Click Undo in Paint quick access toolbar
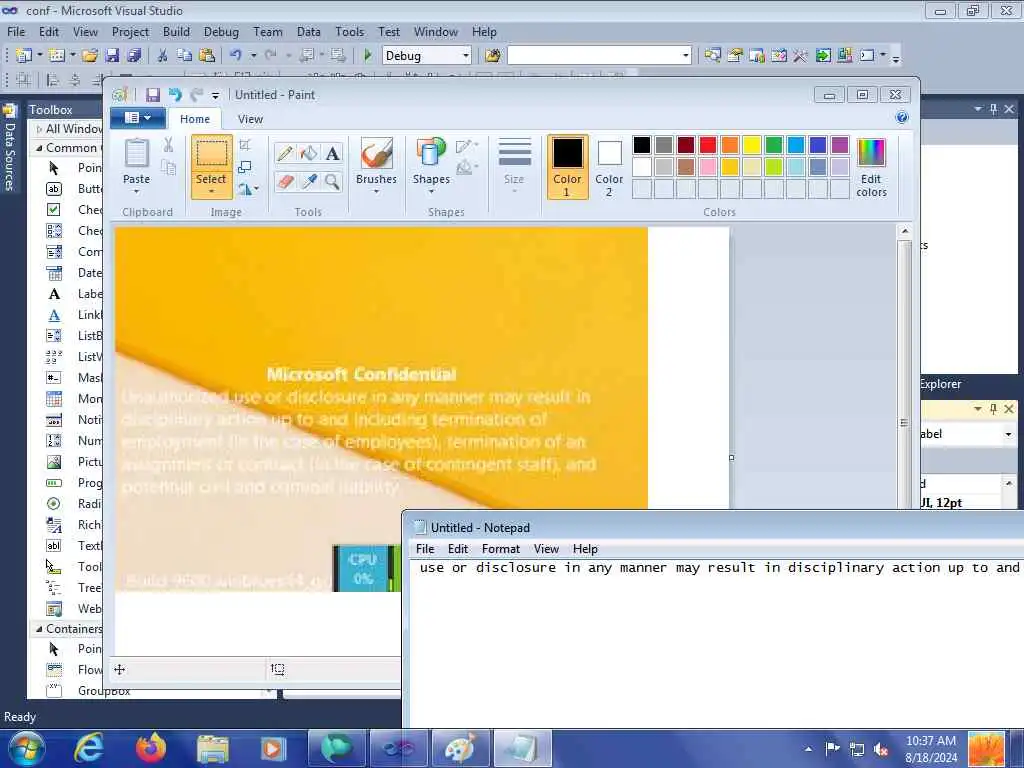Screen dimensions: 1024x768 pos(175,95)
